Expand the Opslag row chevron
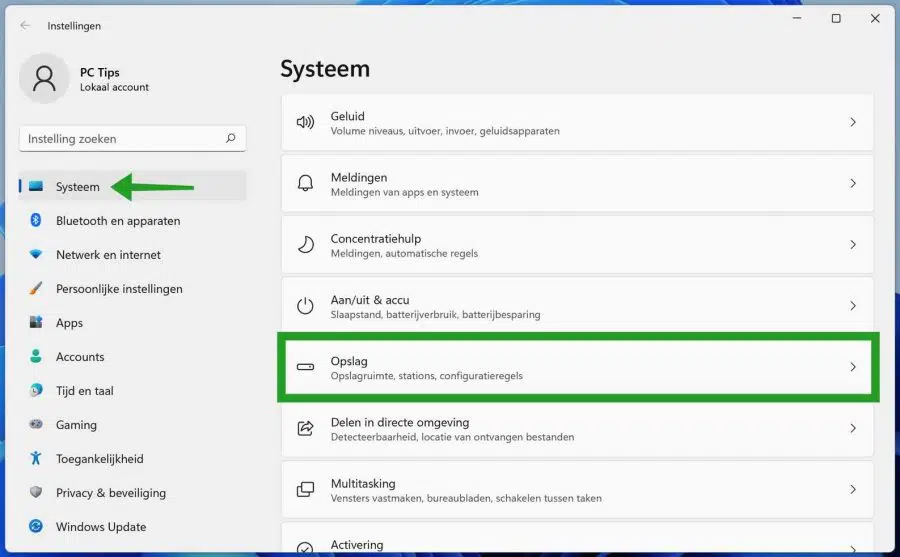Screen dimensions: 900x557 853,367
